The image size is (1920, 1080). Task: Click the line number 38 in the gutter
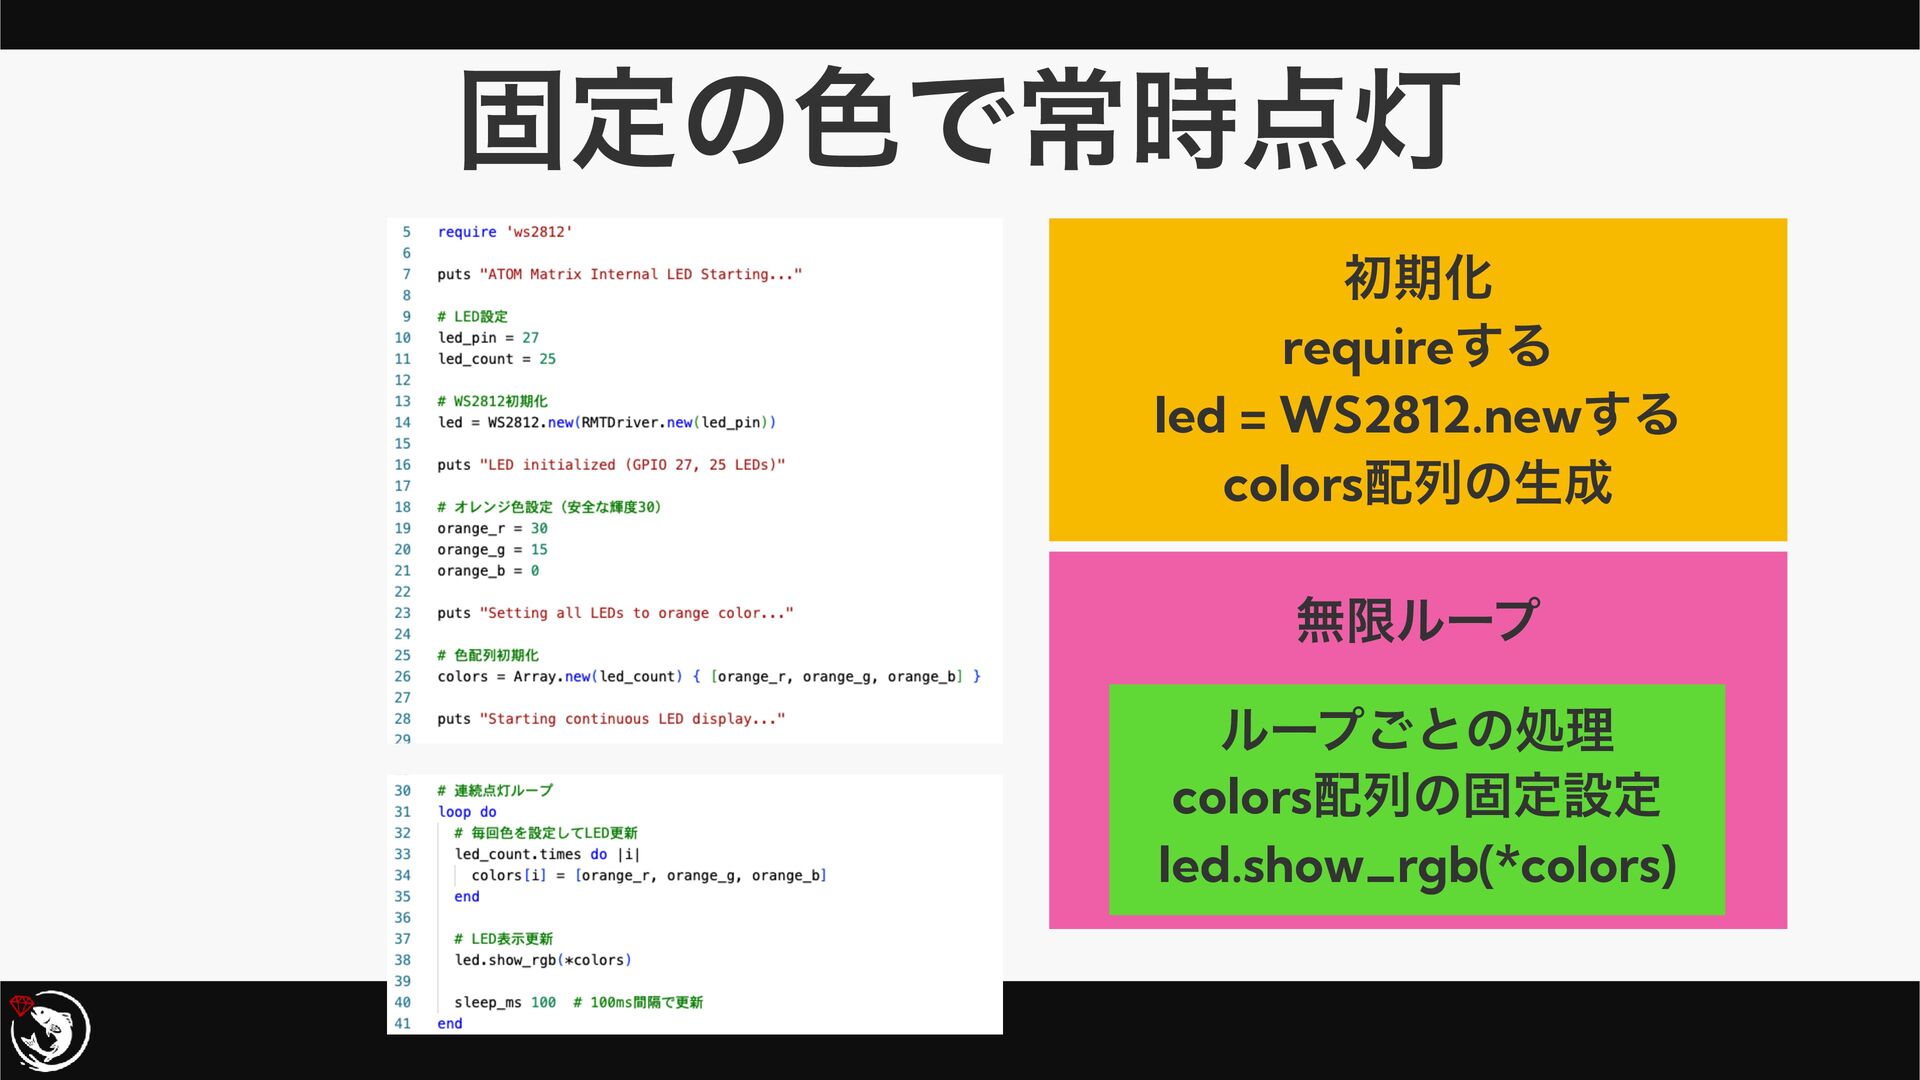pyautogui.click(x=402, y=960)
